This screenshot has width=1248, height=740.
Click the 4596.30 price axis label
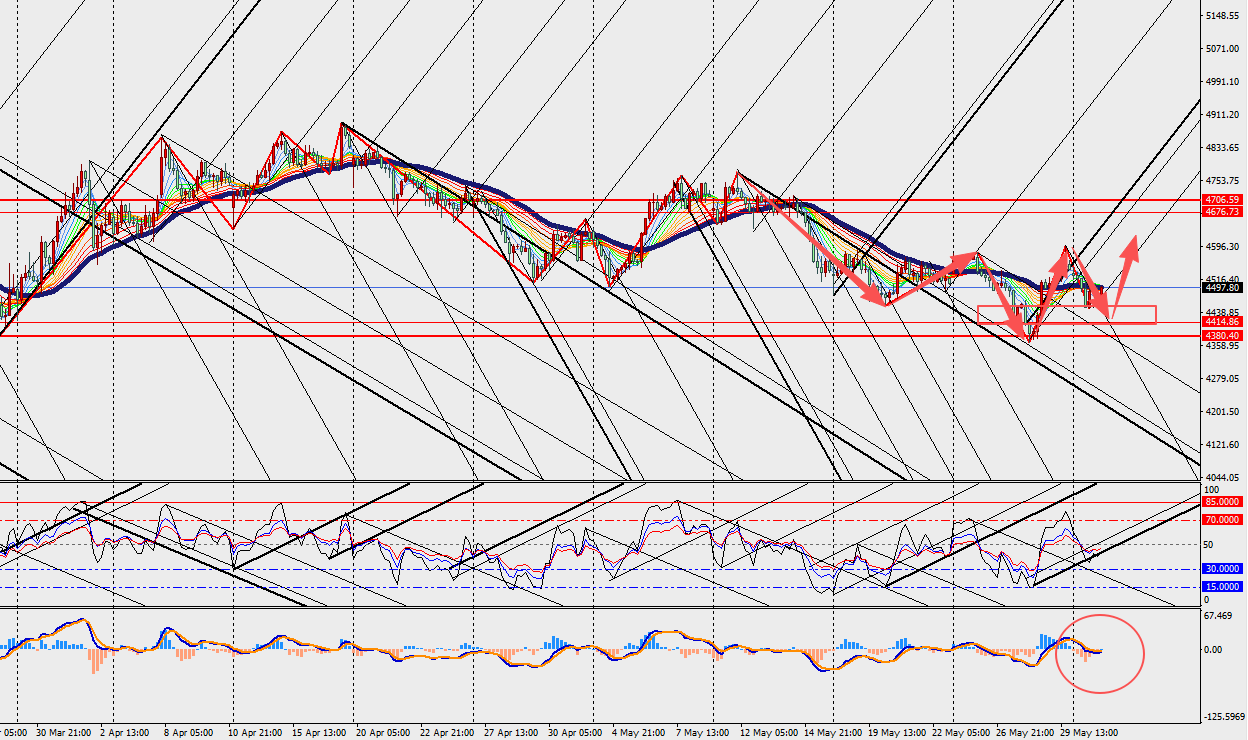[x=1224, y=247]
